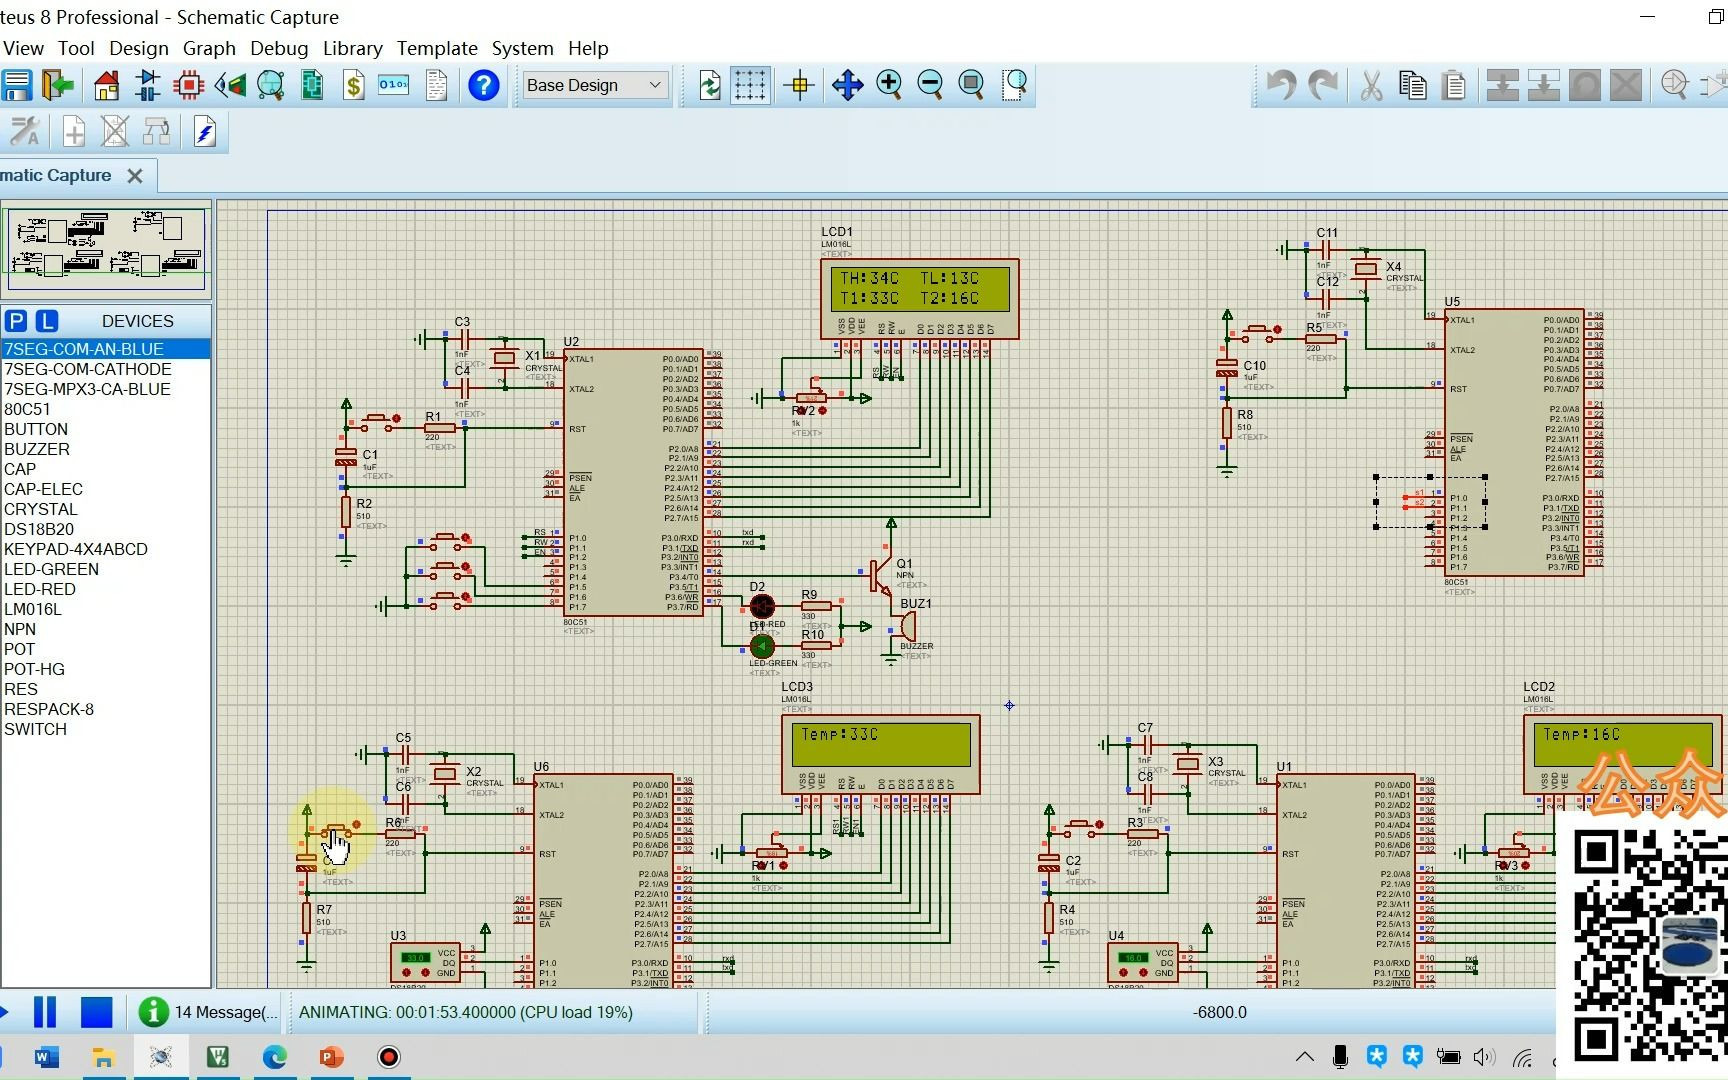The image size is (1728, 1080).
Task: Open the blue Help question mark icon
Action: coord(484,85)
